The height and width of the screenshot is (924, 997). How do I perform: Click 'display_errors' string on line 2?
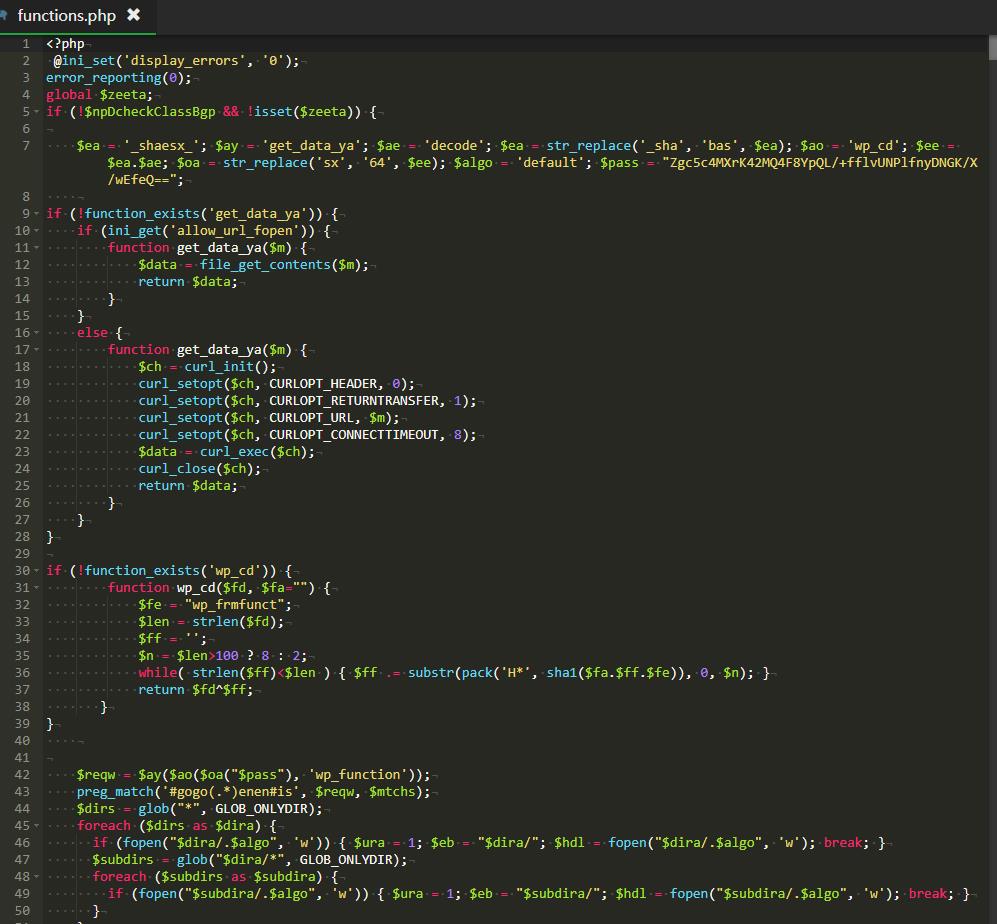tap(184, 61)
